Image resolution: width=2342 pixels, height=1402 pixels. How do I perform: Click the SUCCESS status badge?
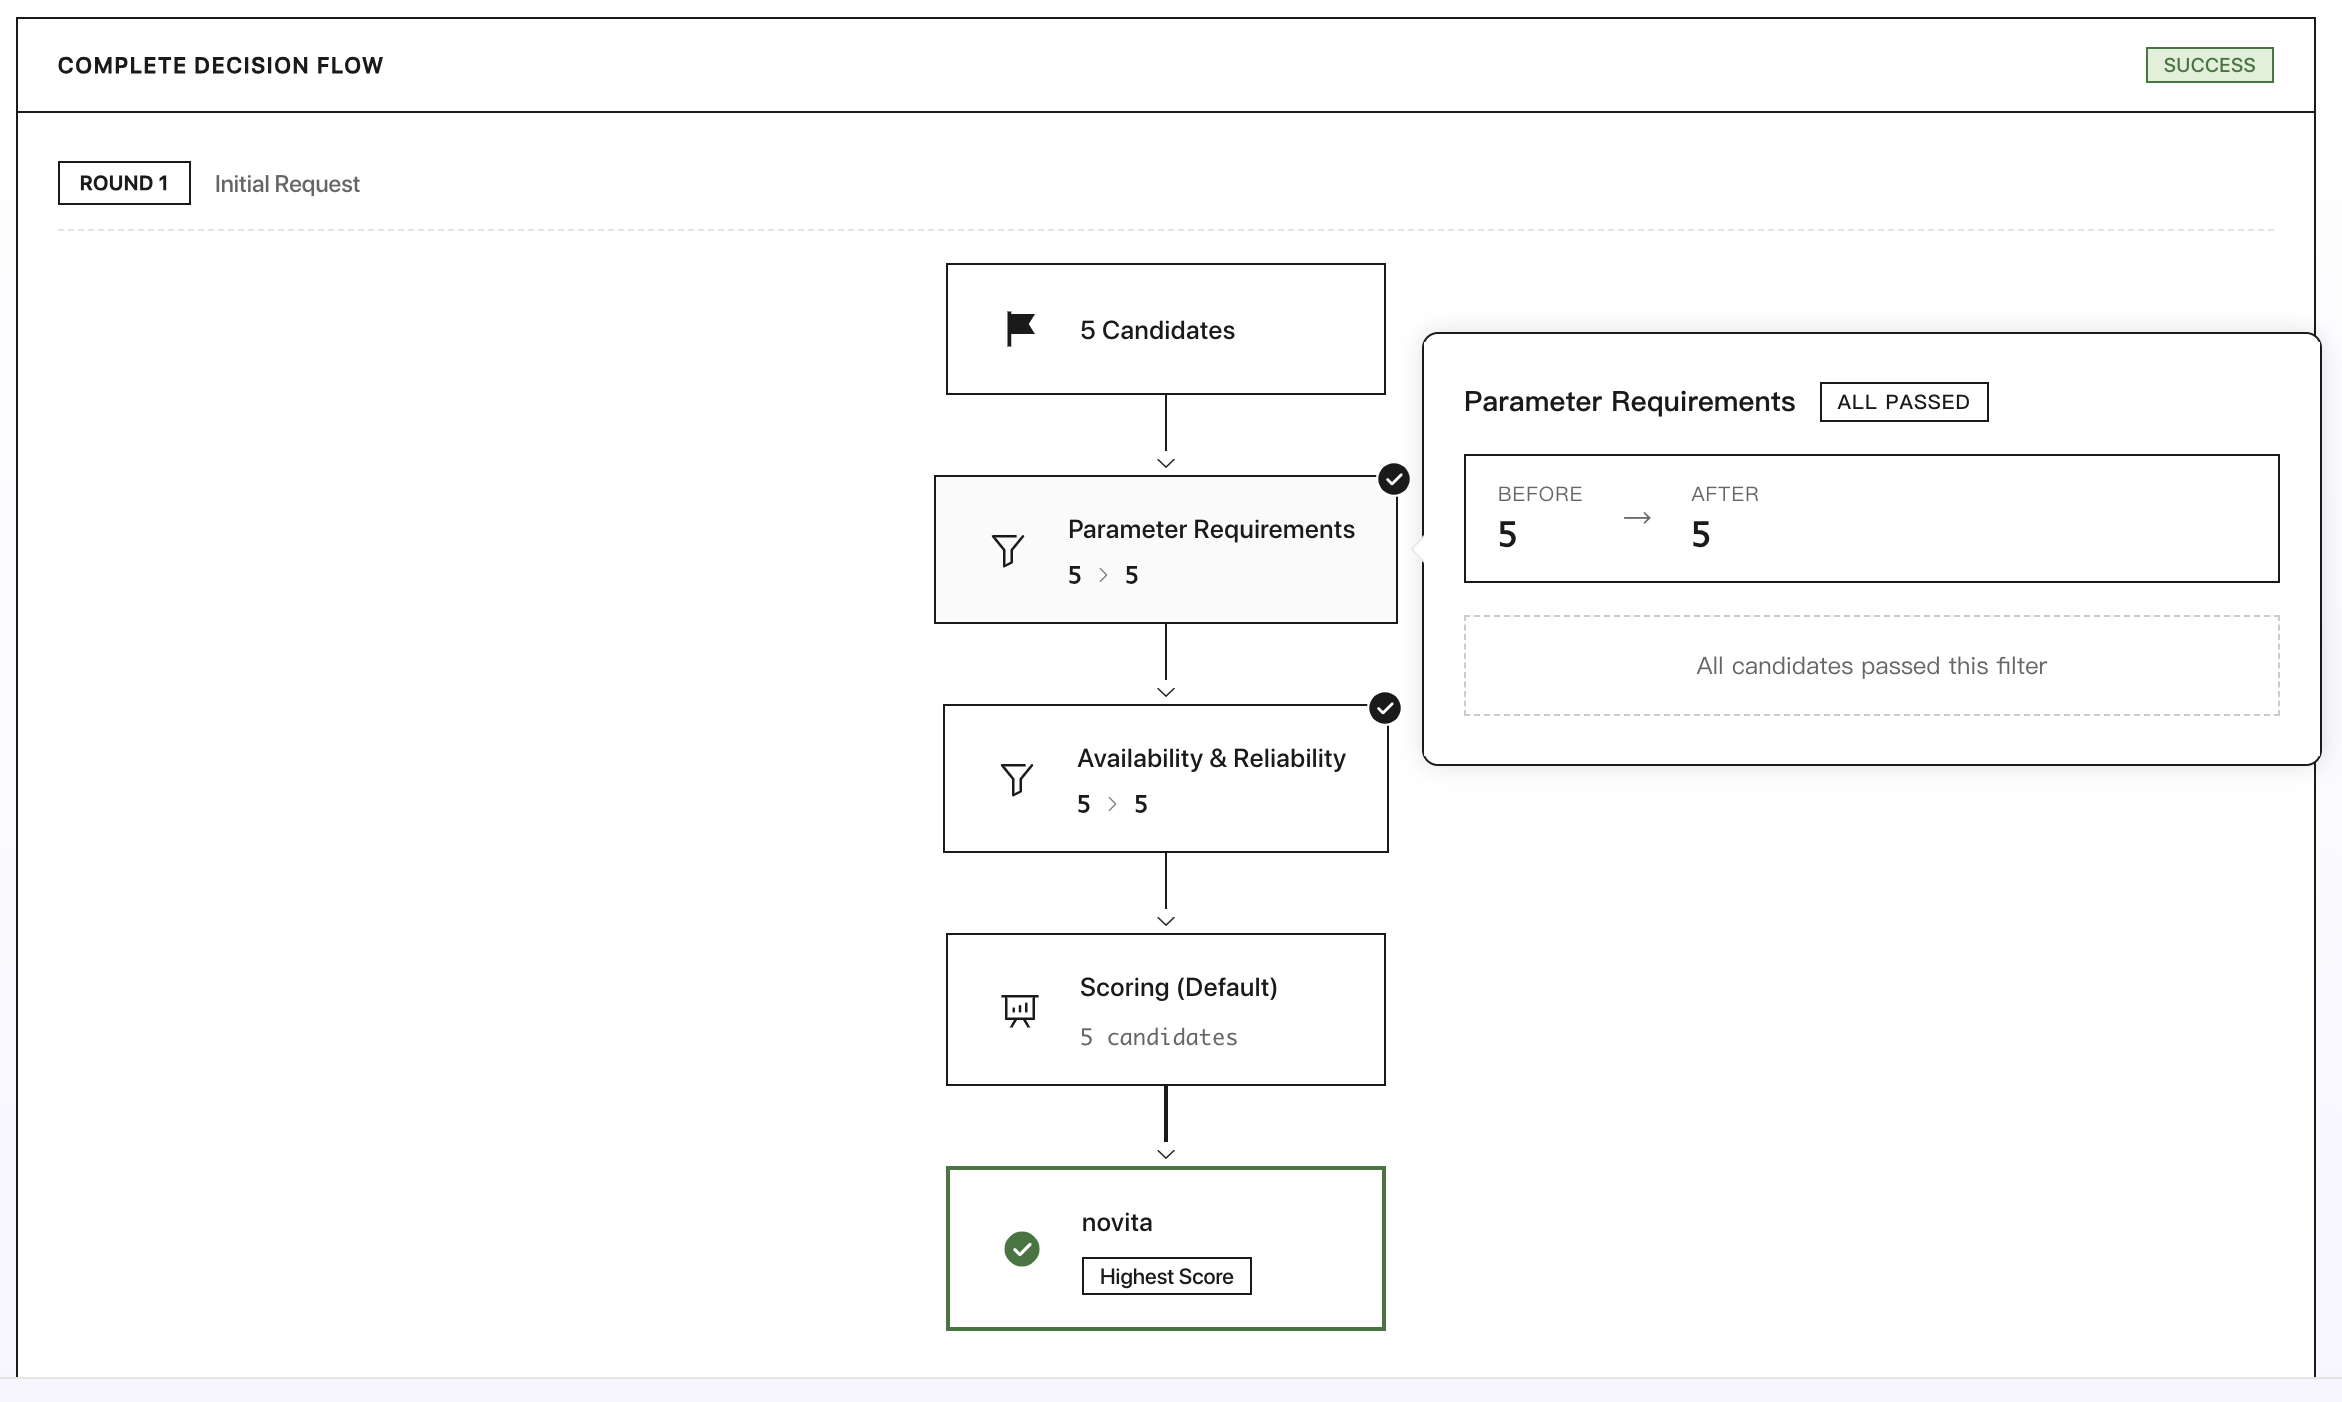coord(2208,65)
